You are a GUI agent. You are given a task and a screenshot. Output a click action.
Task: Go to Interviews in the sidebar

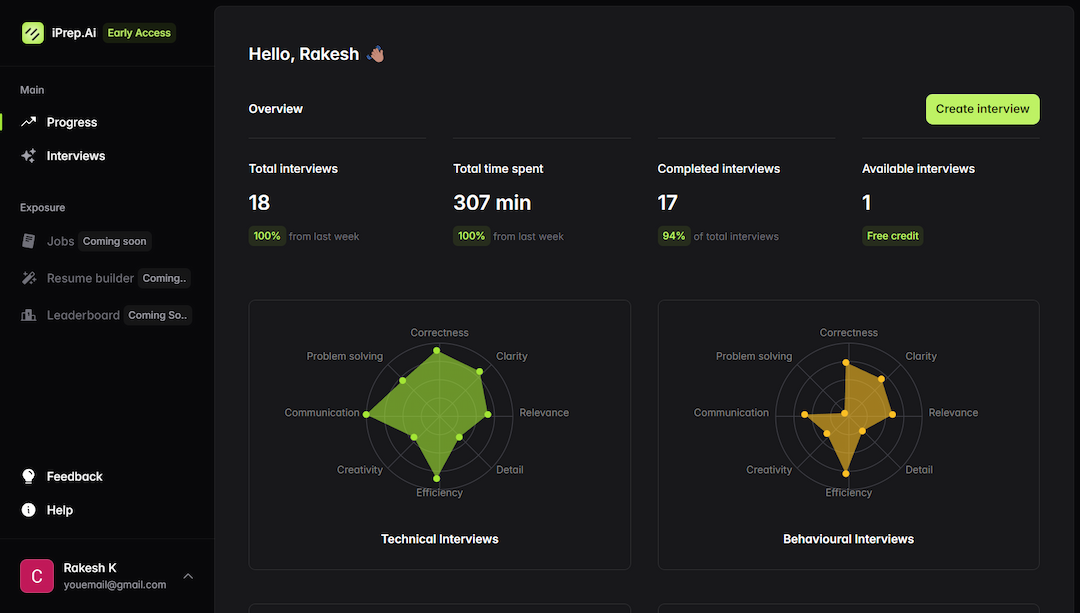(x=76, y=156)
